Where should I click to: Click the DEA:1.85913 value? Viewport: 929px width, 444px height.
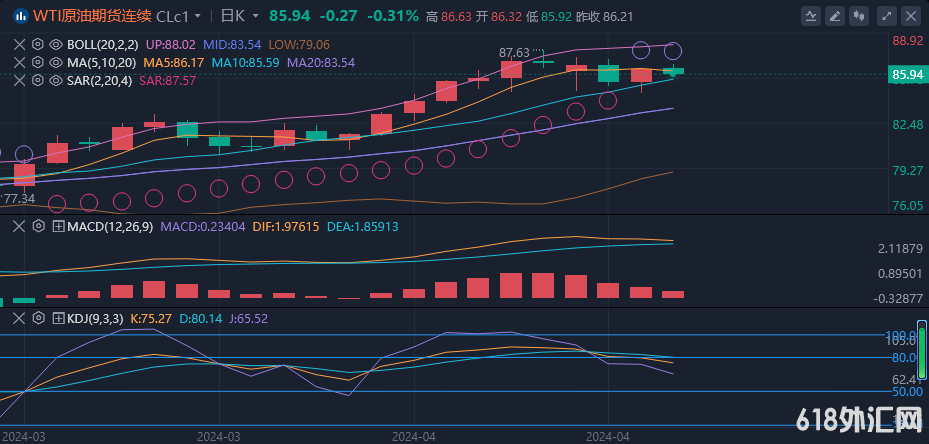pos(362,226)
